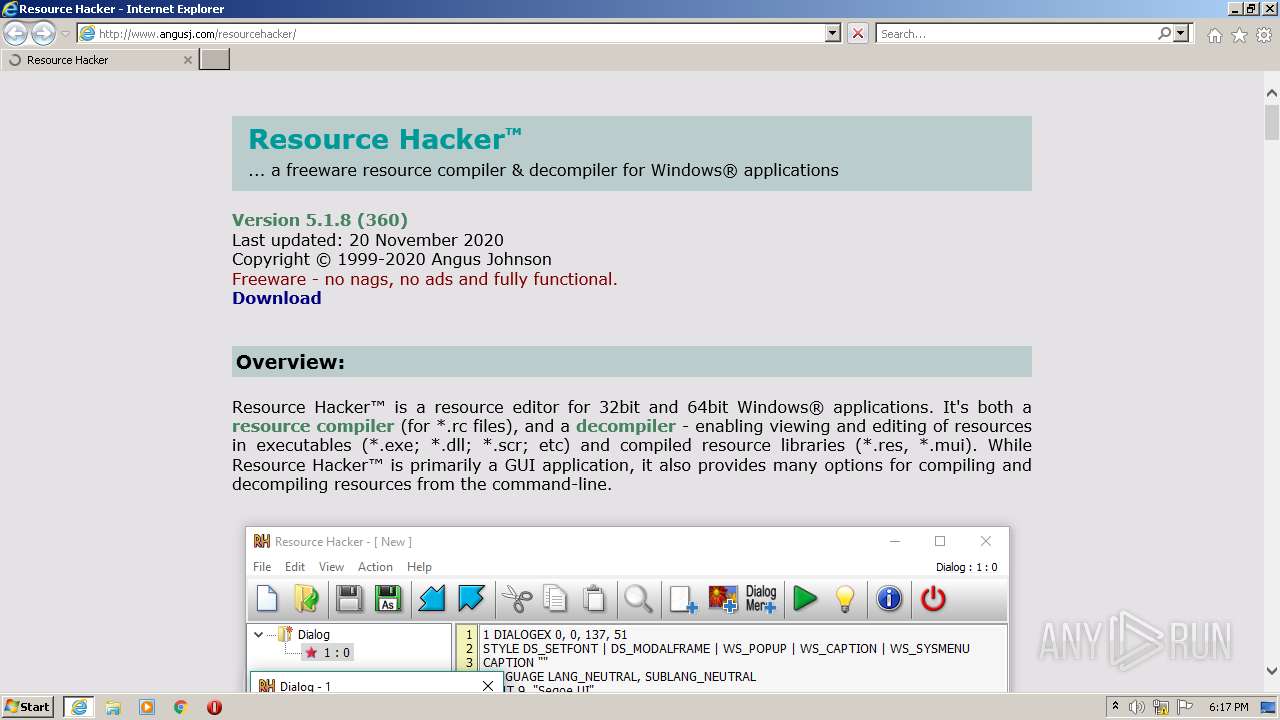Open the recent pages dropdown beside Forward

[x=66, y=34]
